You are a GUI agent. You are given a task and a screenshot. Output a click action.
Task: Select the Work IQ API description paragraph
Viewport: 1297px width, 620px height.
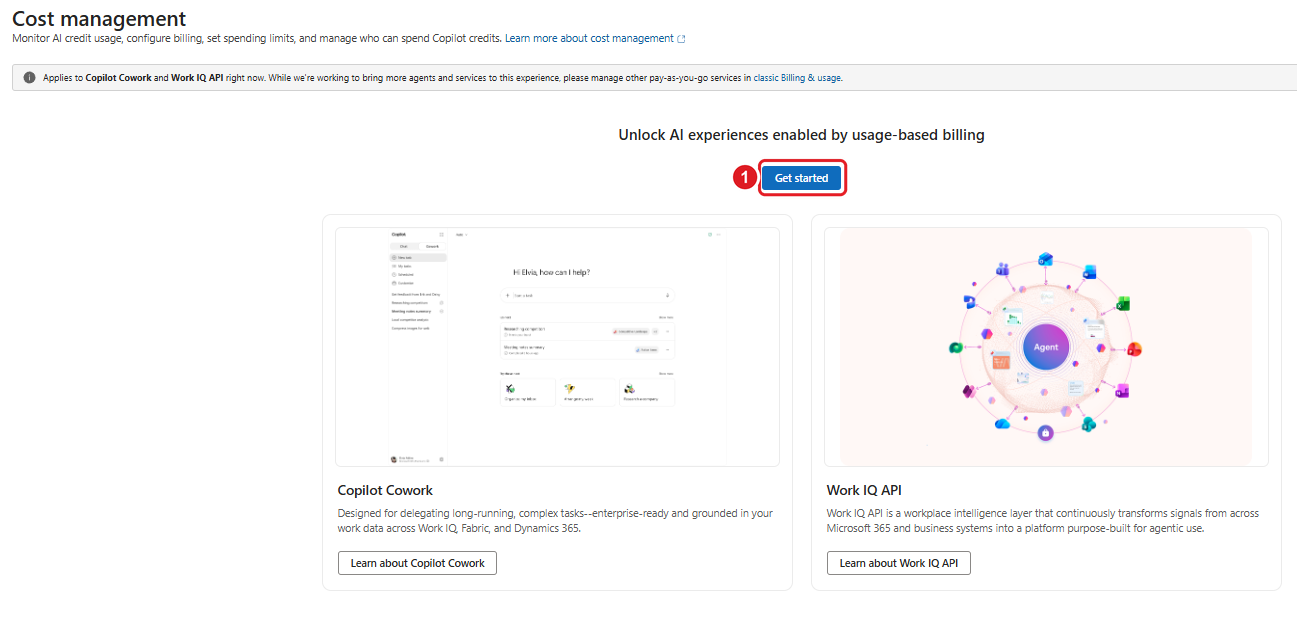click(x=1043, y=521)
